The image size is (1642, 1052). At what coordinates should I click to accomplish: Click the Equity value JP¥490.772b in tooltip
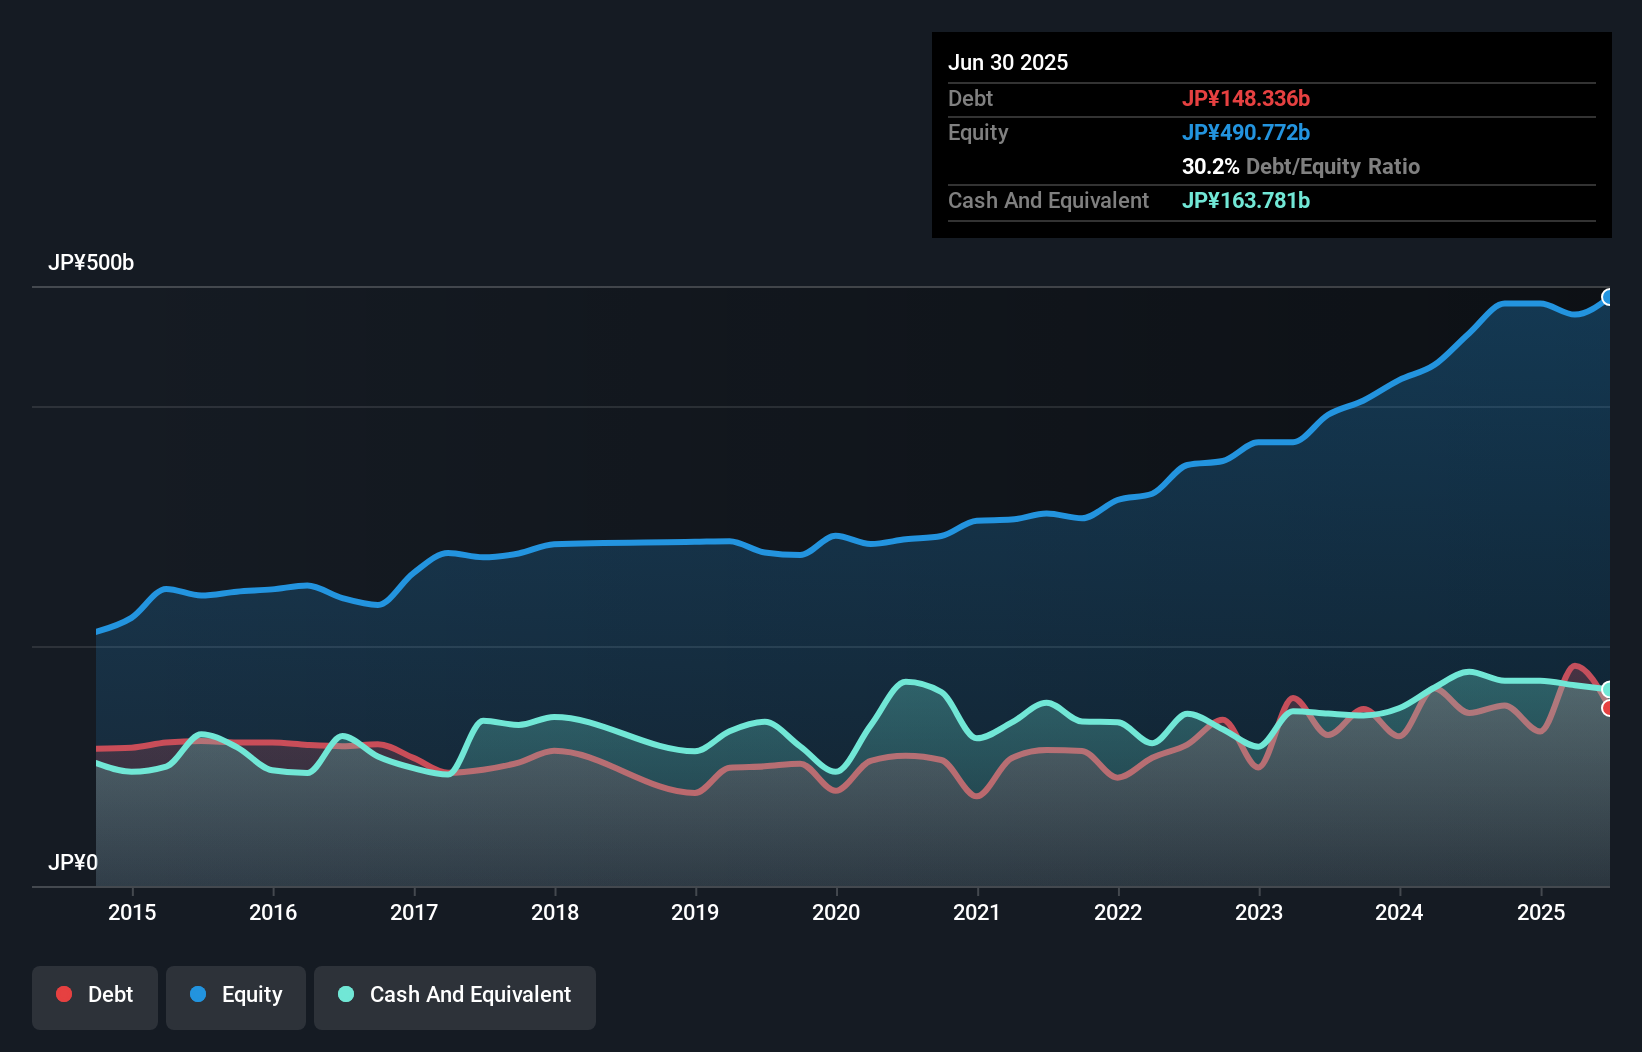[1245, 133]
